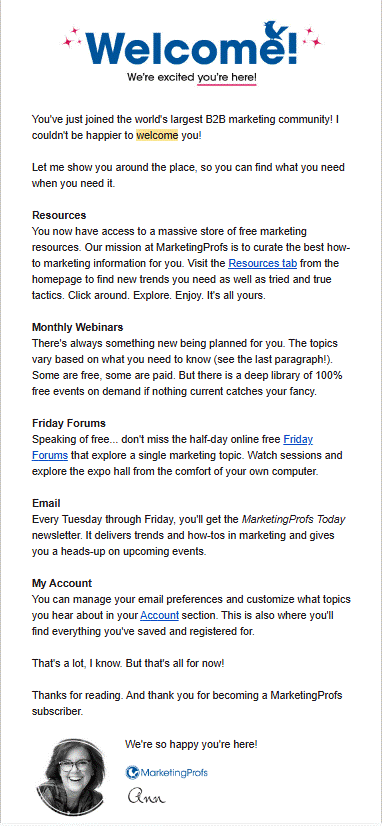Click the pink sparkle stars right of Welcome
The height and width of the screenshot is (826, 382).
[x=312, y=36]
